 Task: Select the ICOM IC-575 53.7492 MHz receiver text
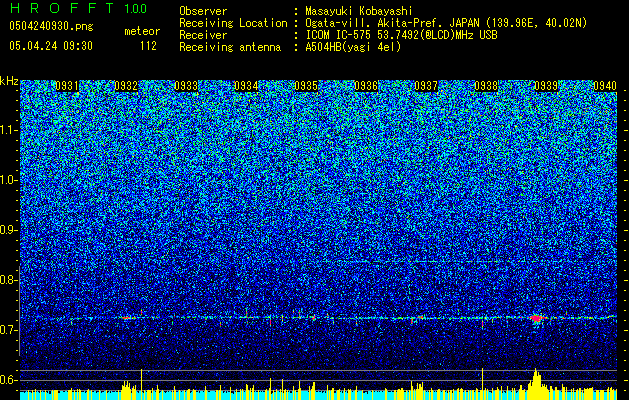coord(401,35)
